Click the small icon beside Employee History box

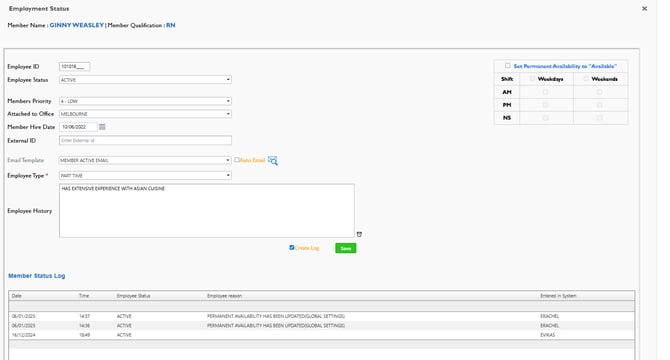coord(359,234)
